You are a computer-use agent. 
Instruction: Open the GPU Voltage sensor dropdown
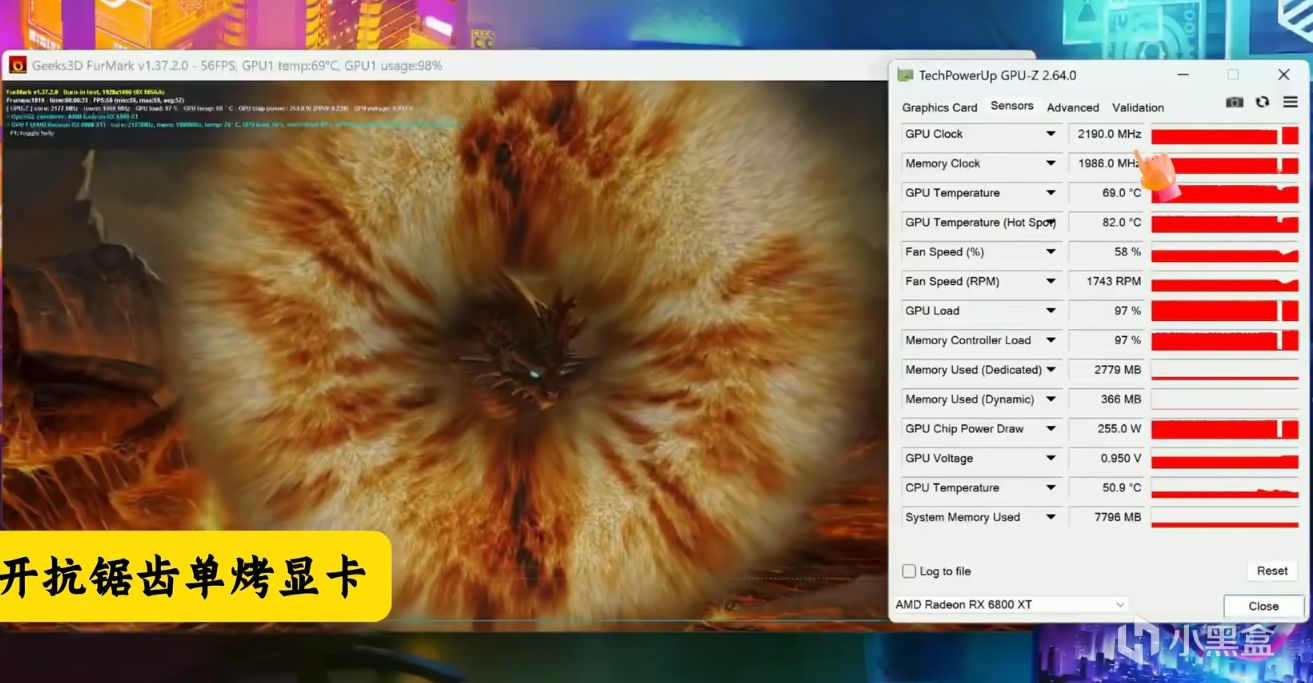point(1051,458)
